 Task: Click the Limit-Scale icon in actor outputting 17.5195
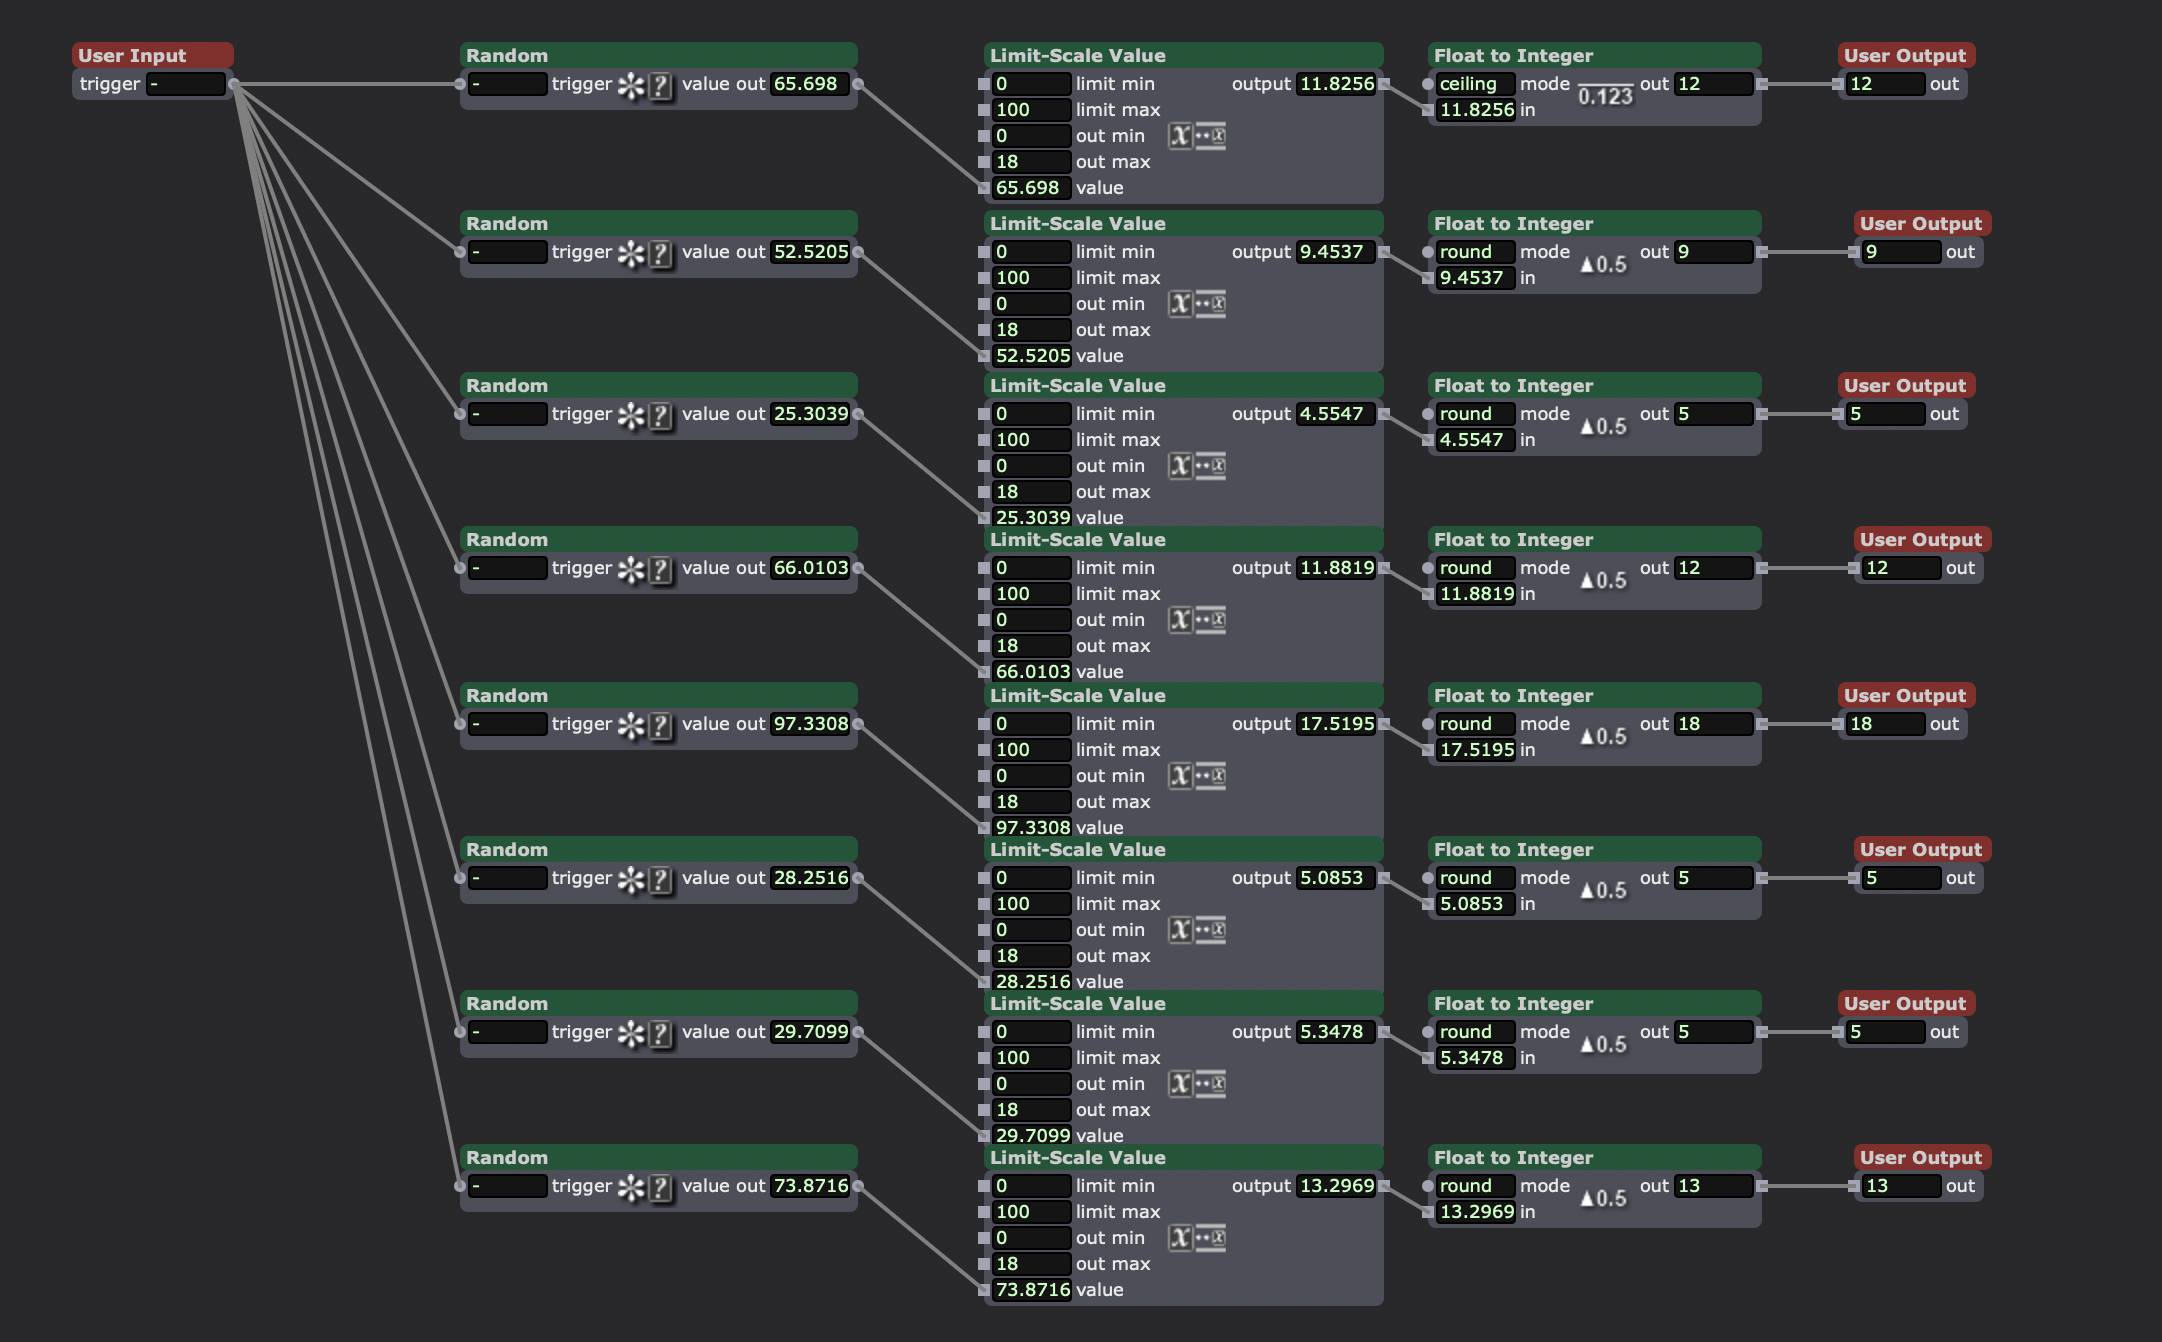pyautogui.click(x=1197, y=776)
